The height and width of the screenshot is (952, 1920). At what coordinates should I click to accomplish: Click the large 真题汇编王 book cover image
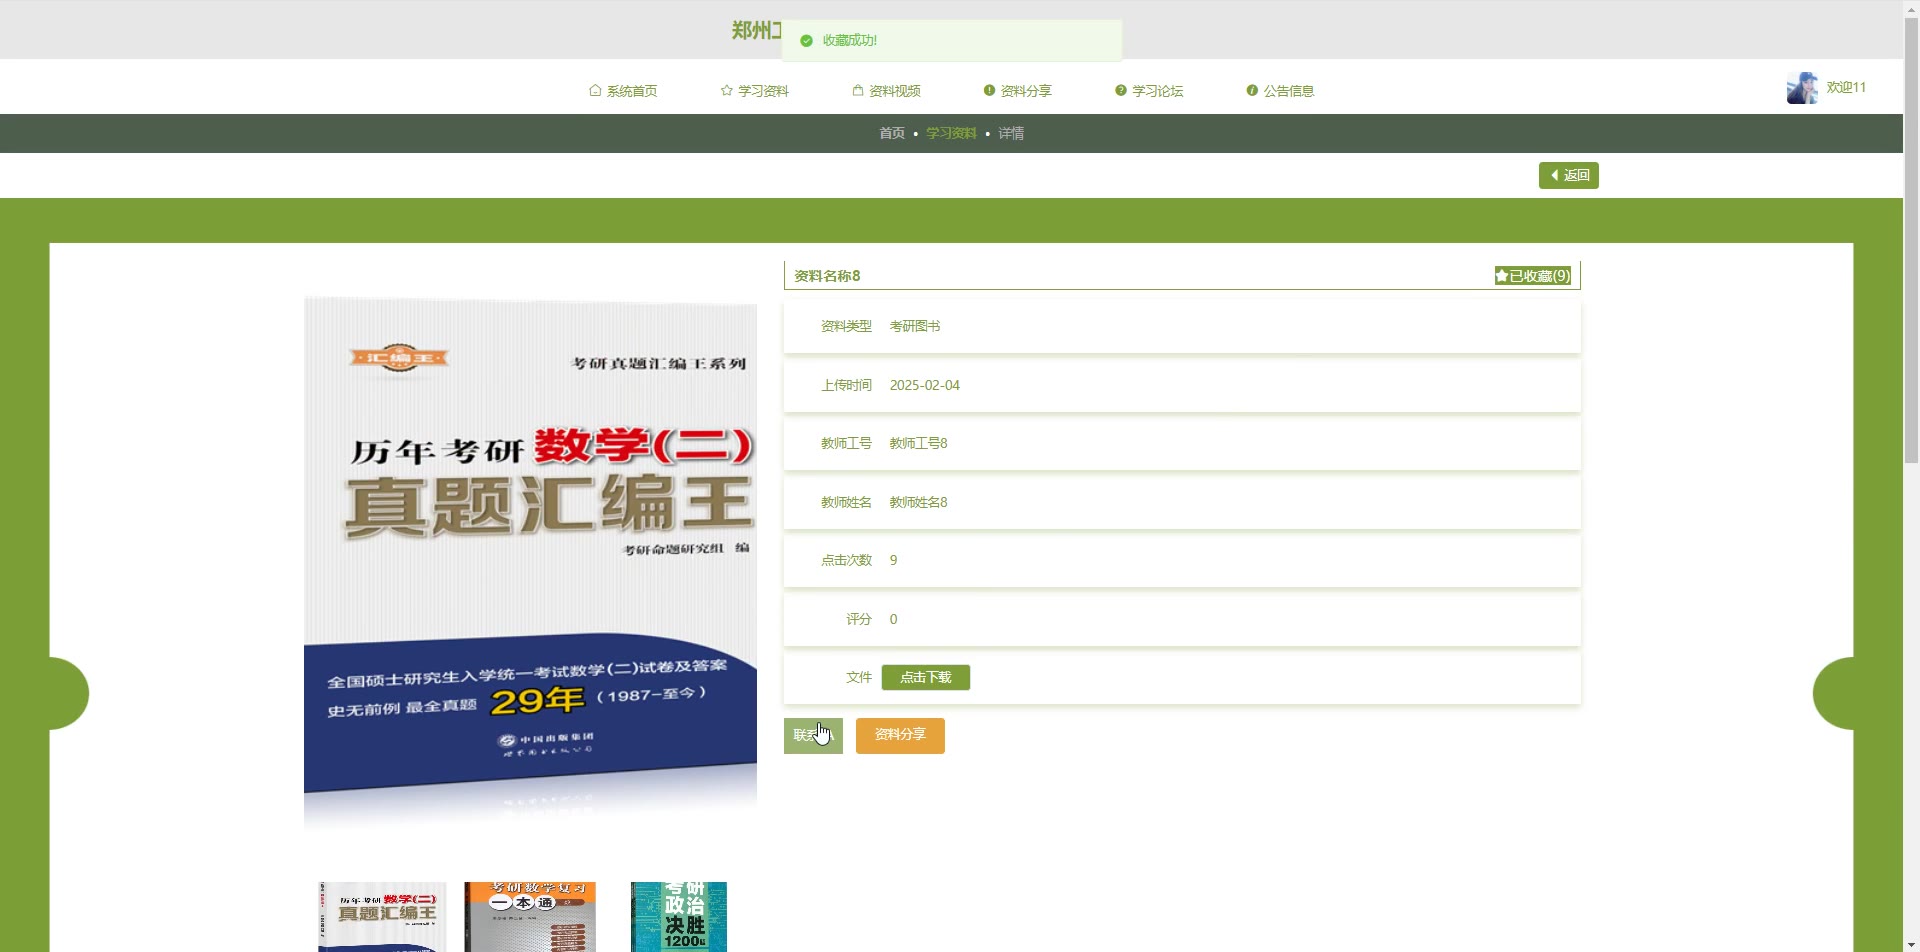(530, 562)
